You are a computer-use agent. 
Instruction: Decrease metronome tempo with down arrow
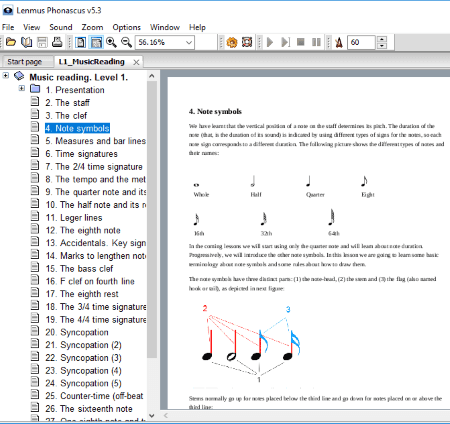point(382,46)
